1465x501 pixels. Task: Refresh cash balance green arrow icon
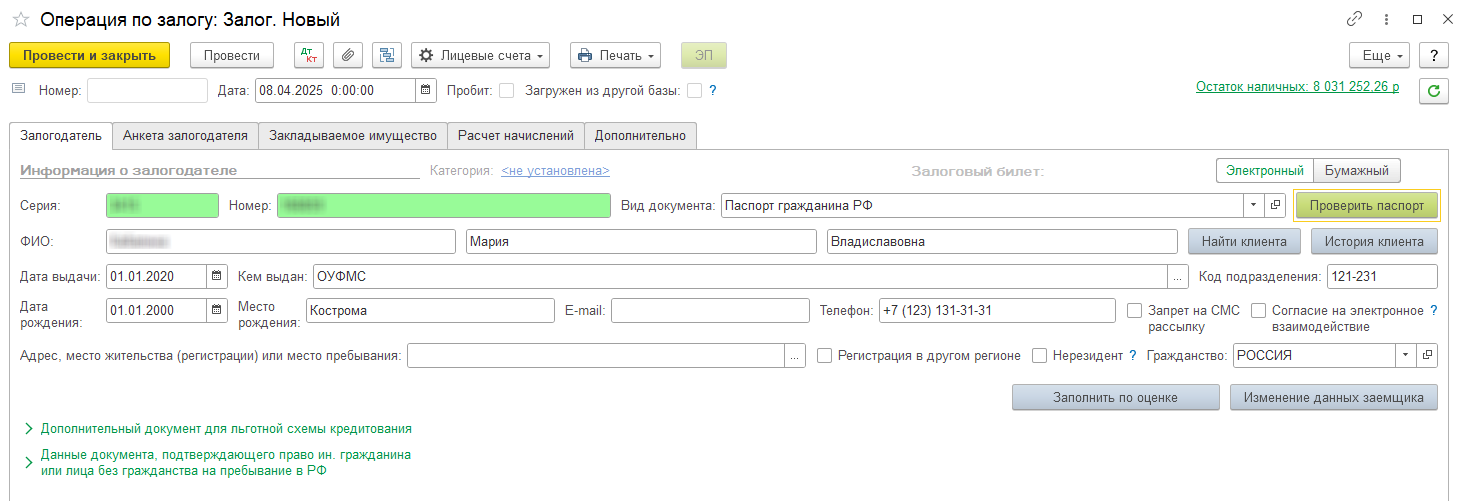coord(1434,91)
